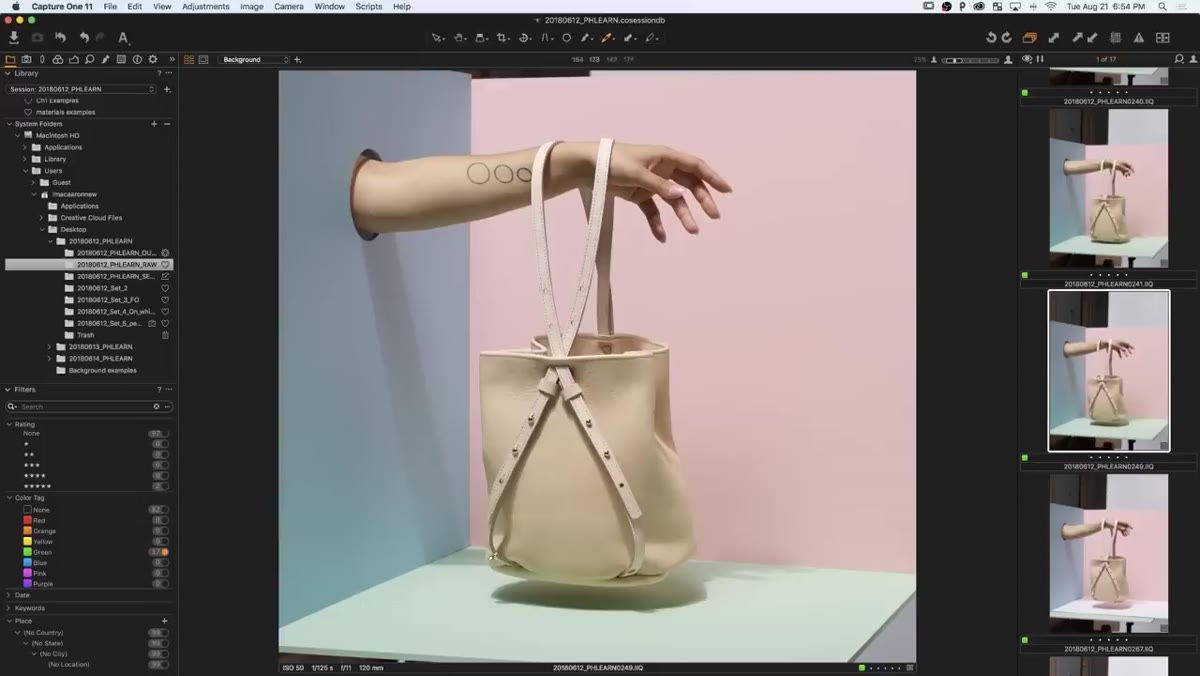Toggle the proof margin viewer icon
Screen dimensions: 1200x676
point(203,60)
